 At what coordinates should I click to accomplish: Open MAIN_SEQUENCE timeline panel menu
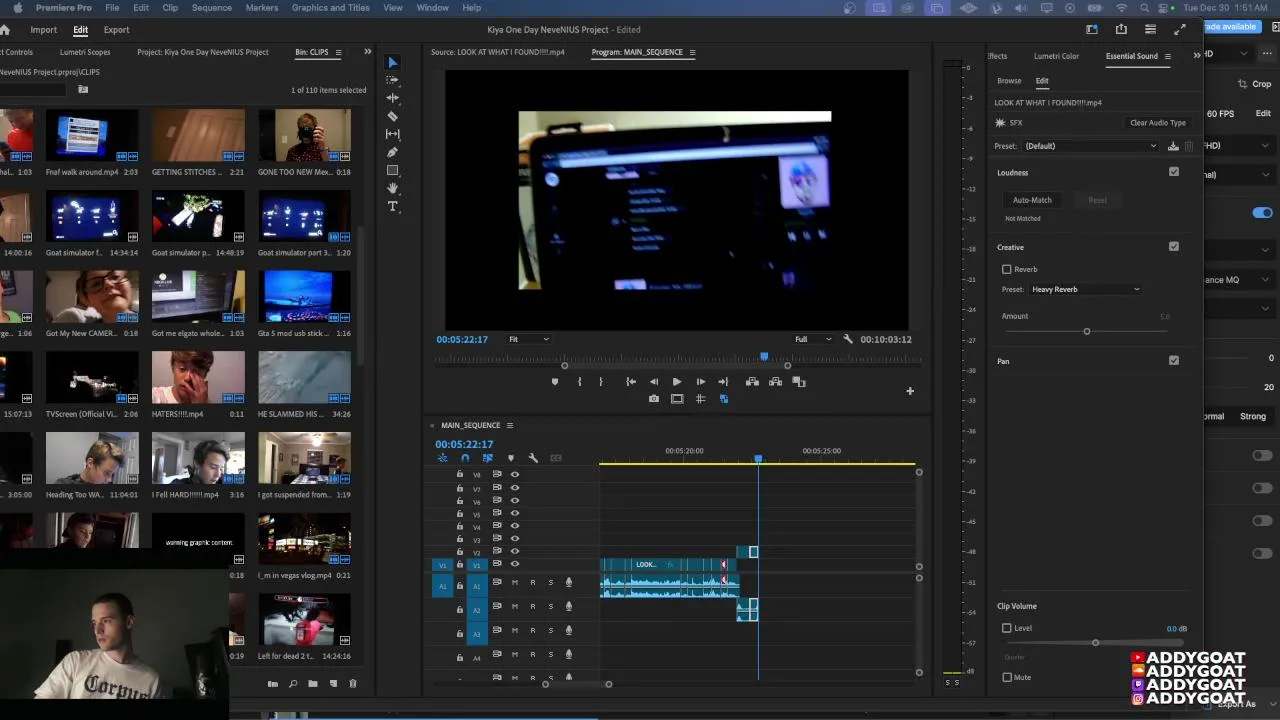tap(509, 425)
